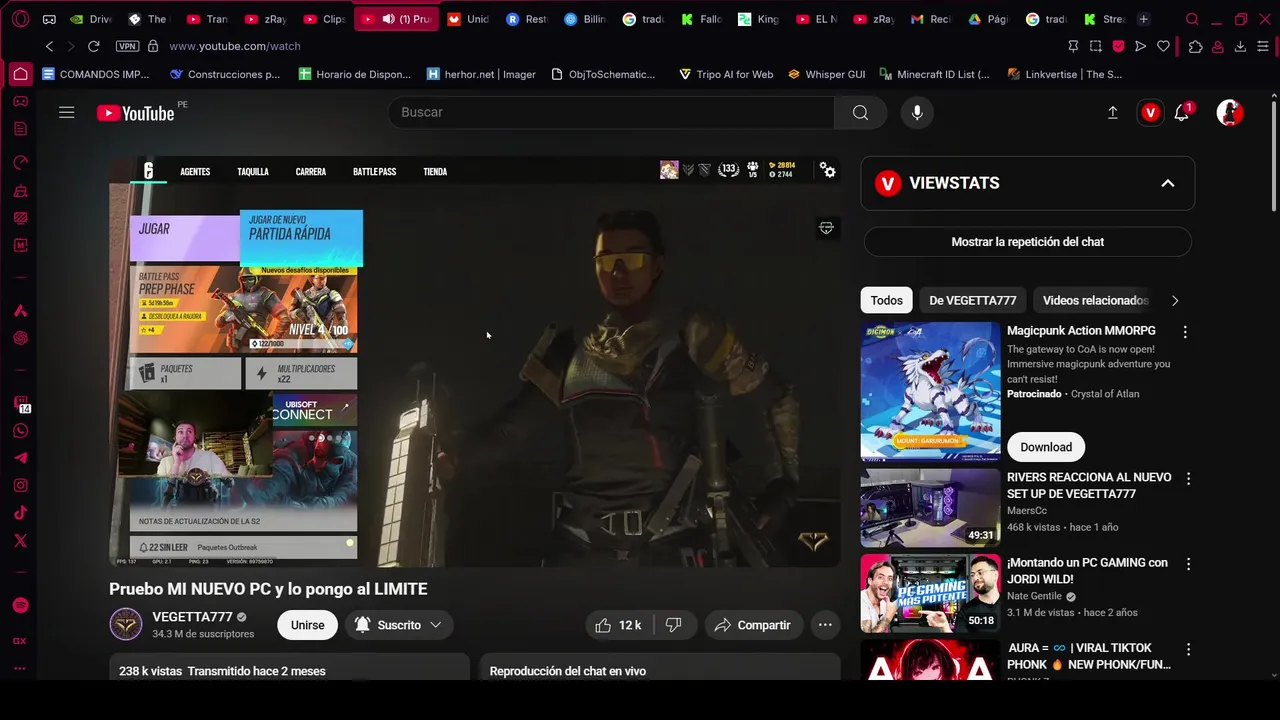Open the Opera easy setup icon
The height and width of the screenshot is (720, 1280).
click(x=1263, y=46)
